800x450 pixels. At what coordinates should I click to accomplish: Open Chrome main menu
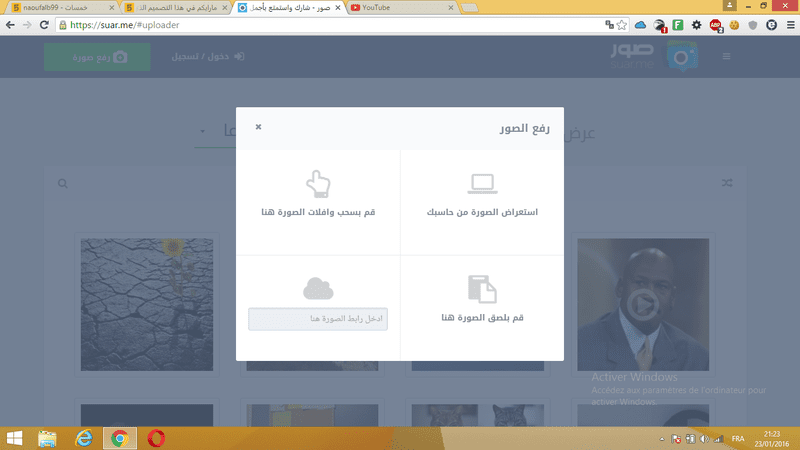(790, 25)
